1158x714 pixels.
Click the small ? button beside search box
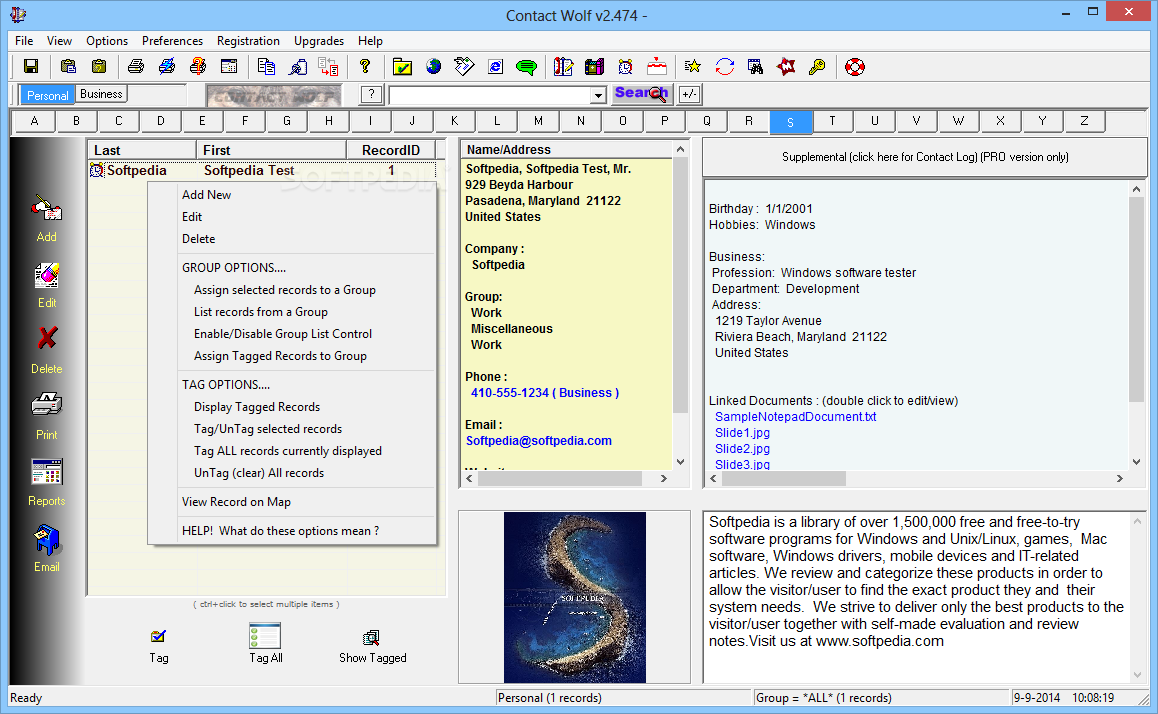(371, 95)
